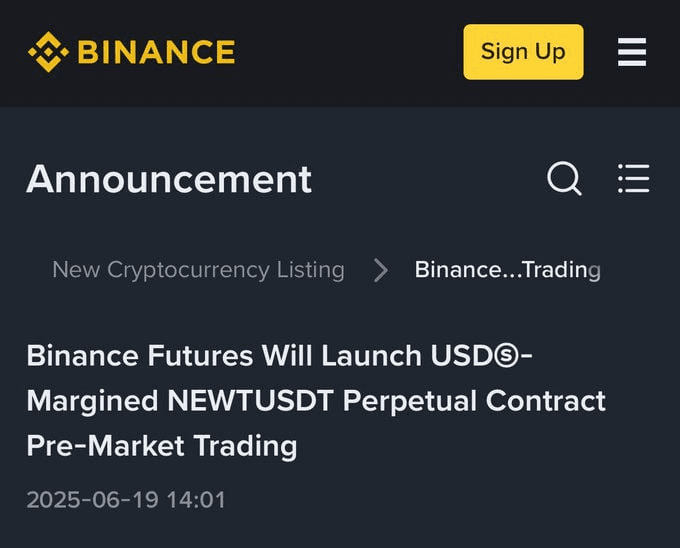Image resolution: width=680 pixels, height=548 pixels.
Task: Click the breadcrumb chevron arrow
Action: click(x=380, y=270)
